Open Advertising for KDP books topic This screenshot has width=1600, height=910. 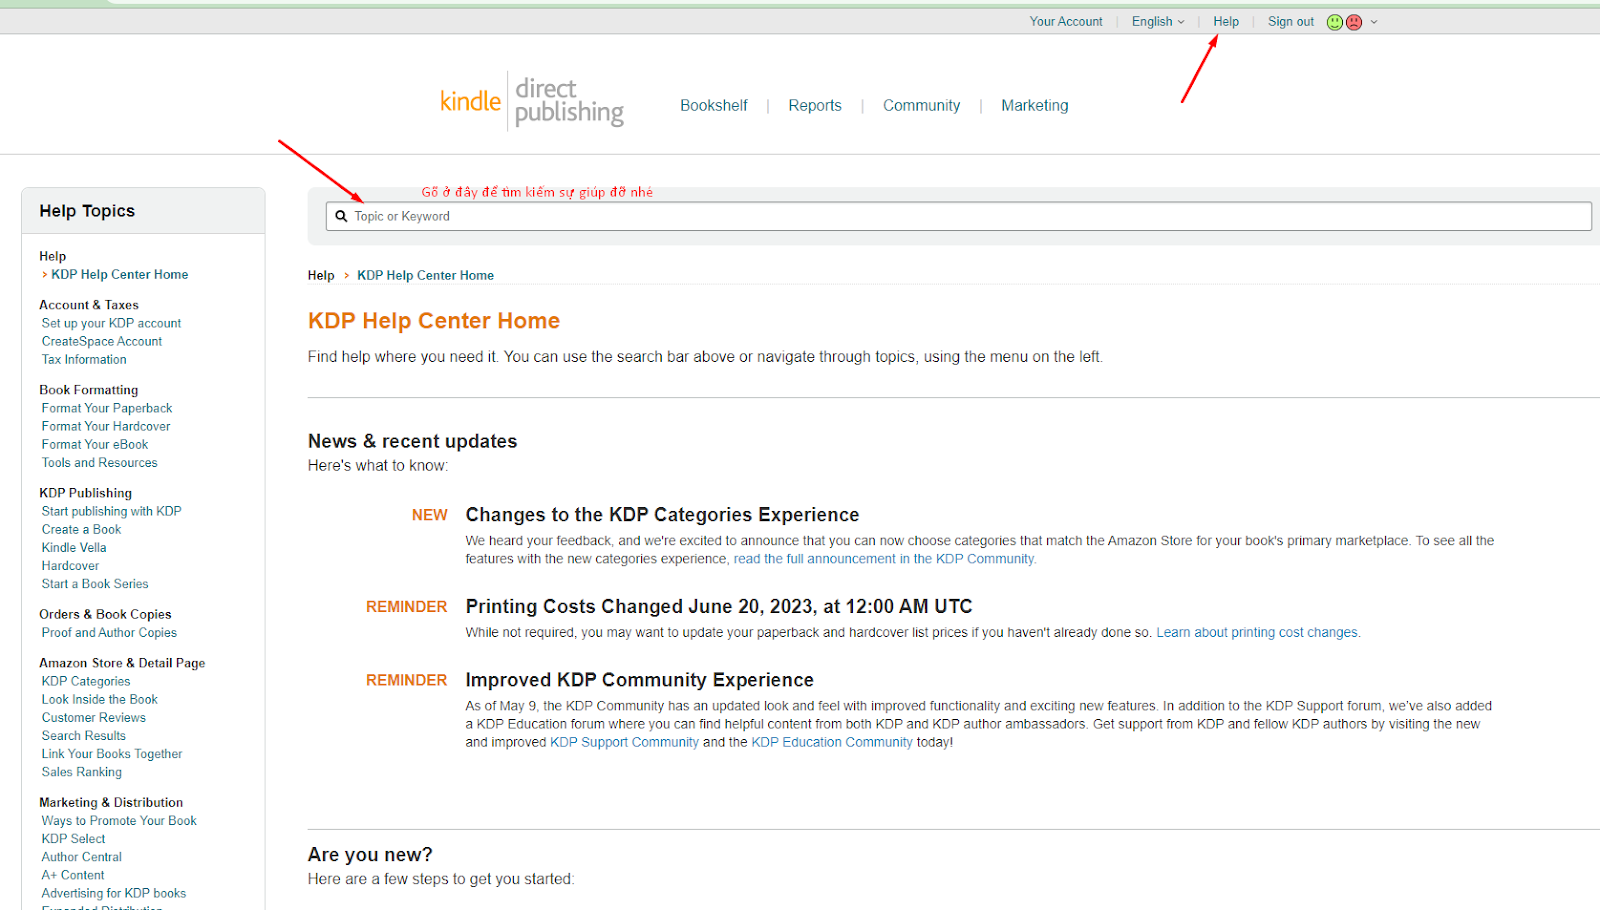[114, 892]
